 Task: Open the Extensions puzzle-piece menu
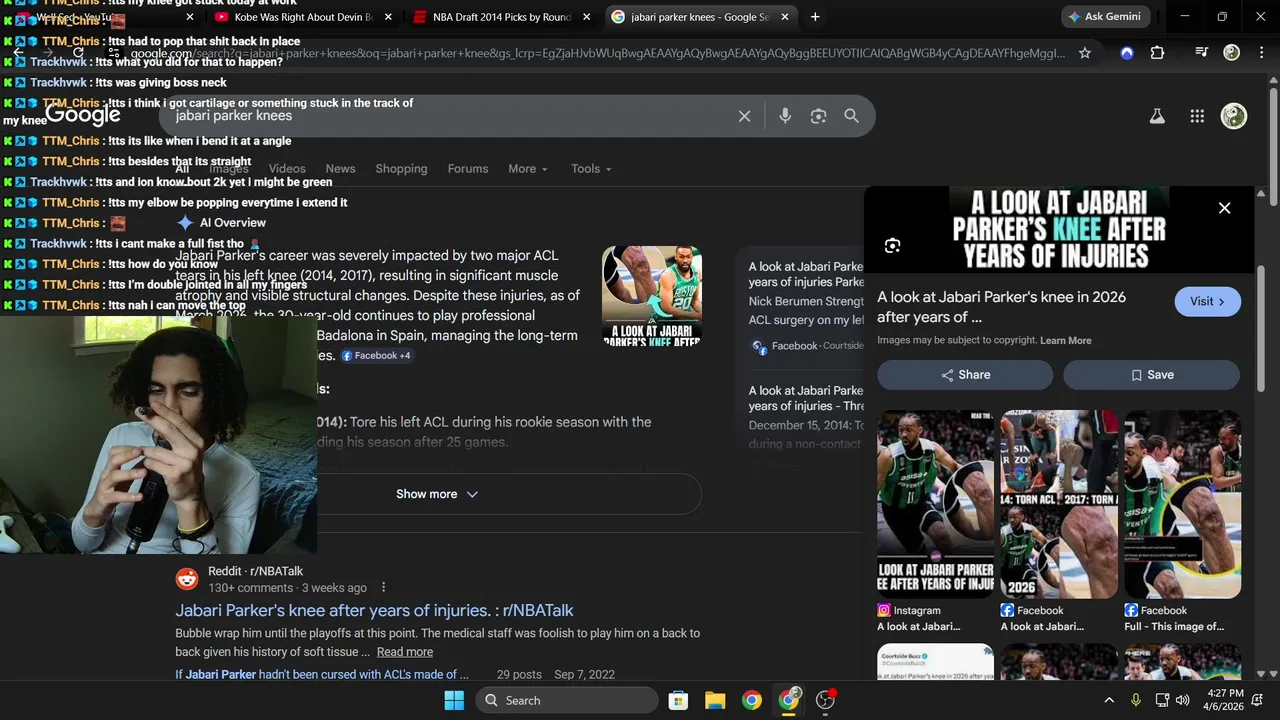click(1157, 53)
